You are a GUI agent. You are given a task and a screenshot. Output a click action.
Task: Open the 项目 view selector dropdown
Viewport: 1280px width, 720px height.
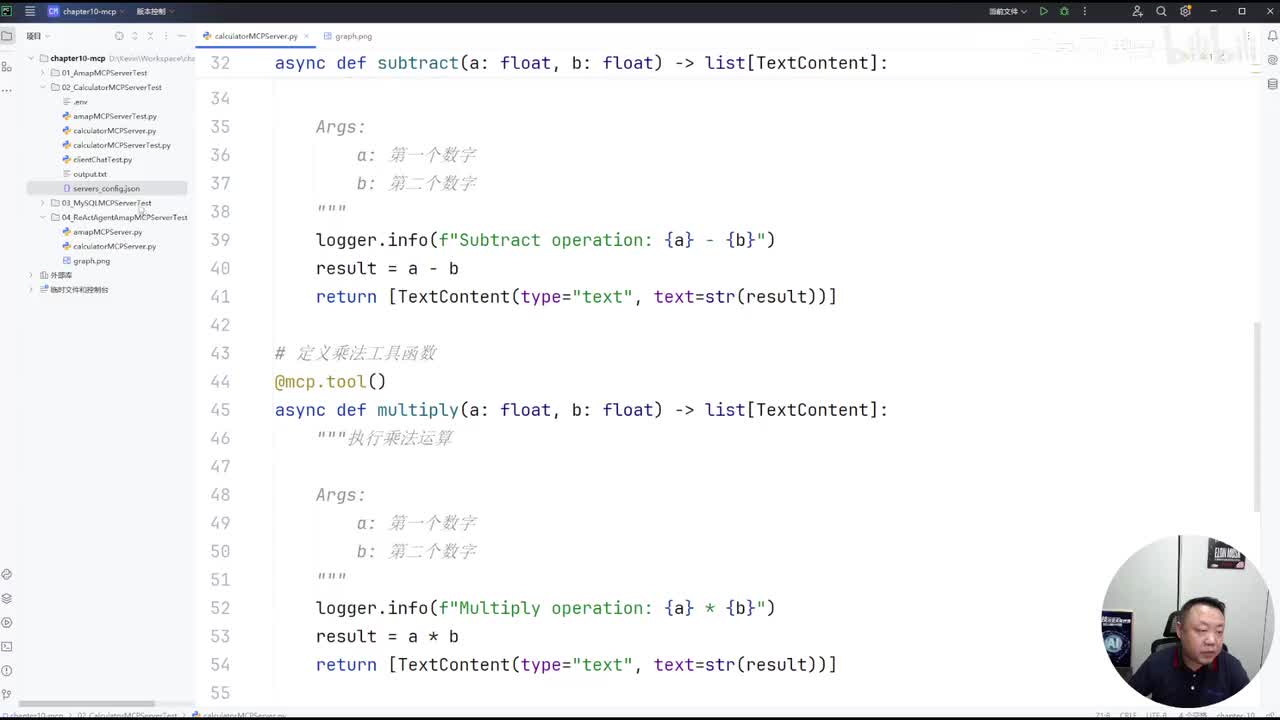pos(38,36)
